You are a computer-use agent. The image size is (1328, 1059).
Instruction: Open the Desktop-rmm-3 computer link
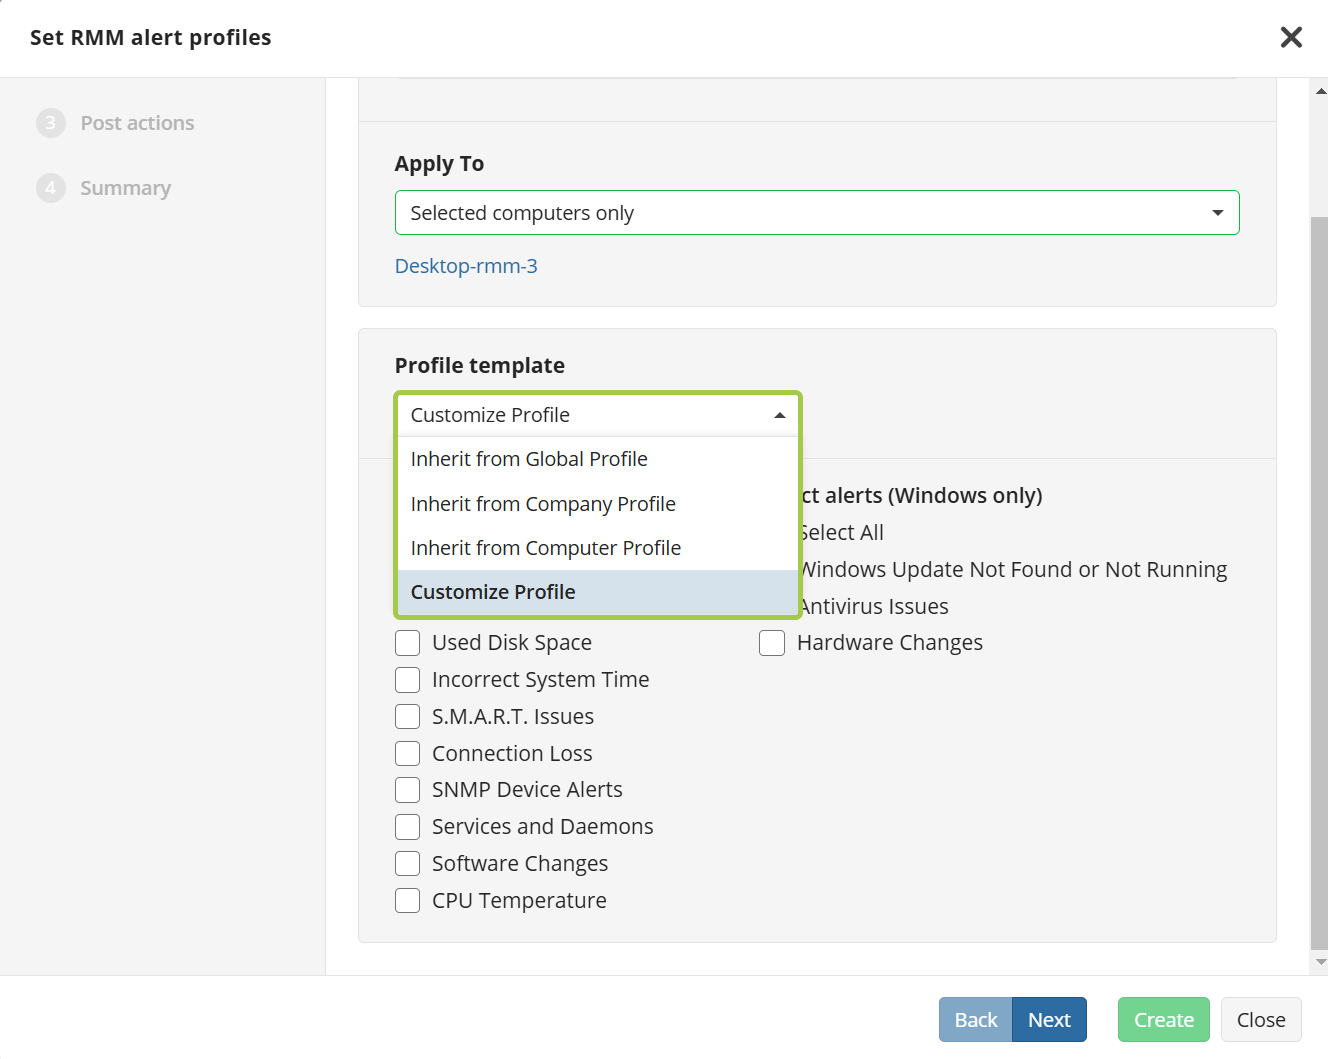[x=466, y=266]
